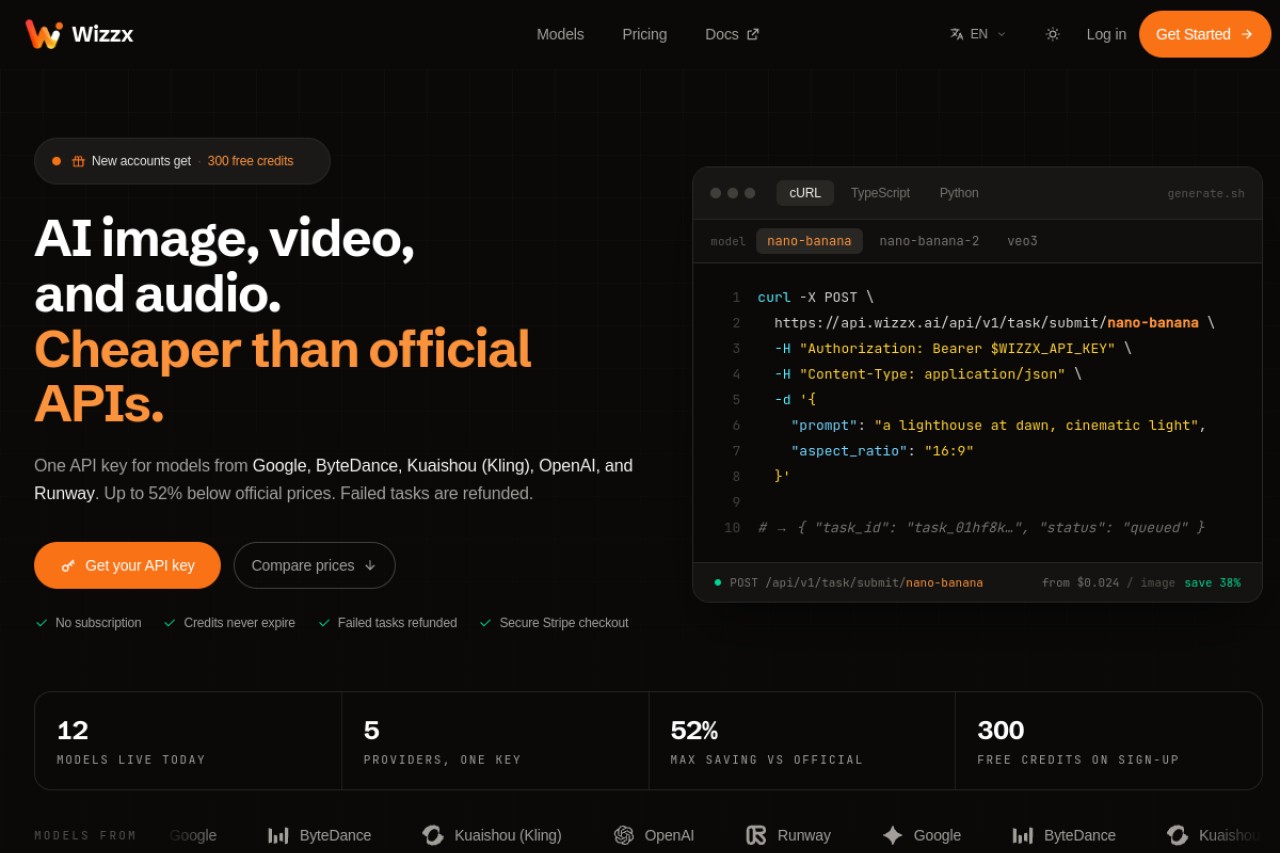Click the 'save 38%' text
Screen dimensions: 1280x853
click(1212, 582)
